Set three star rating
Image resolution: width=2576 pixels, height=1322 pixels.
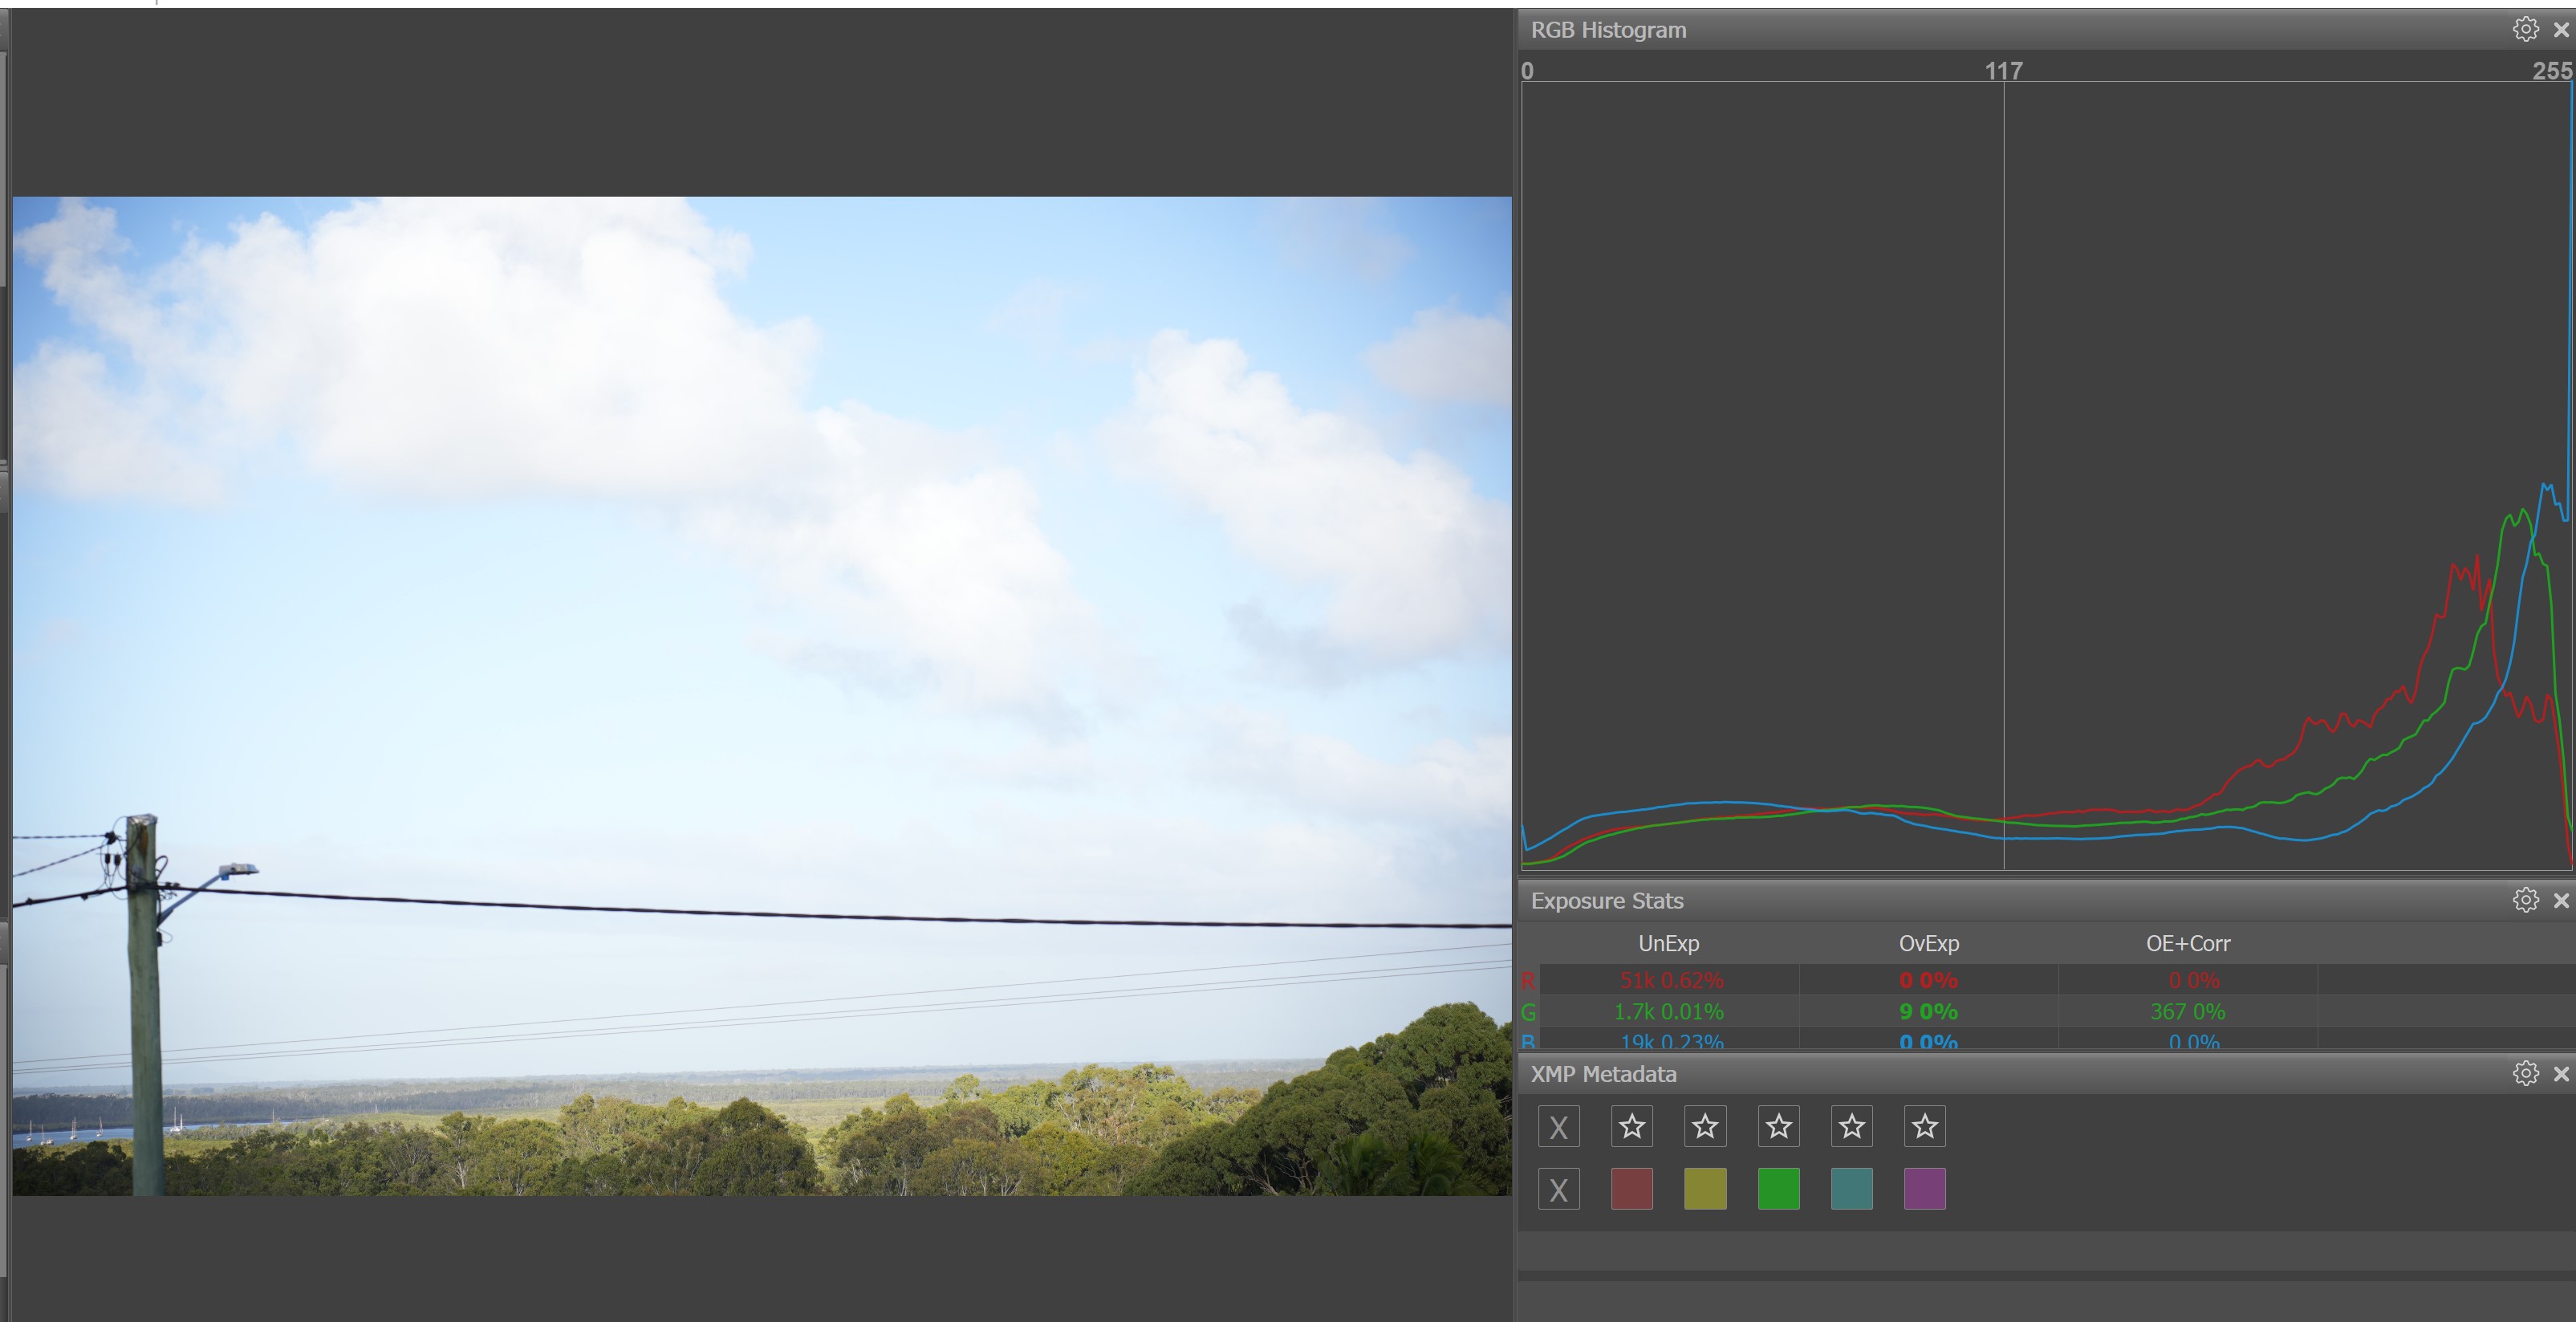[1778, 1127]
